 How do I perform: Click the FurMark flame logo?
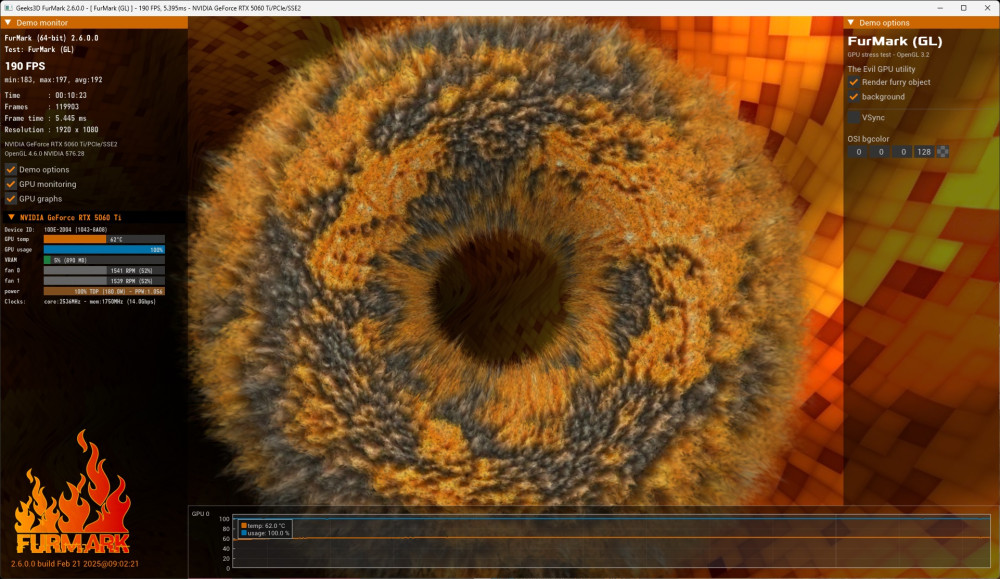(x=73, y=492)
